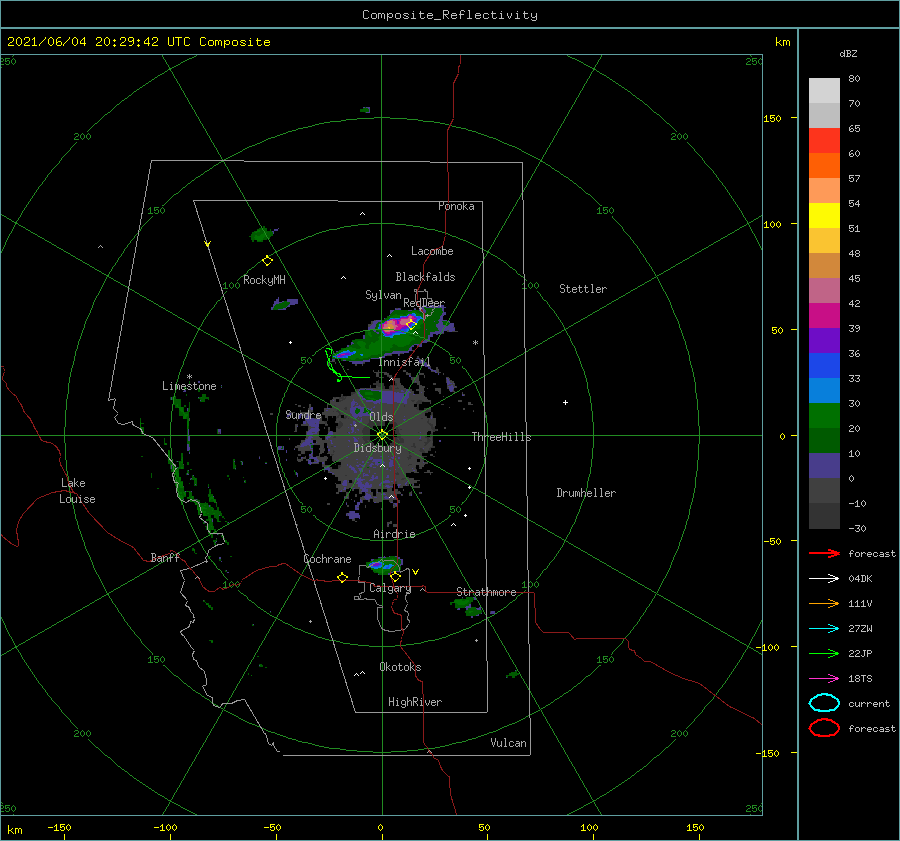This screenshot has width=900, height=841.
Task: Click the storm cell over Red Deer
Action: point(396,336)
